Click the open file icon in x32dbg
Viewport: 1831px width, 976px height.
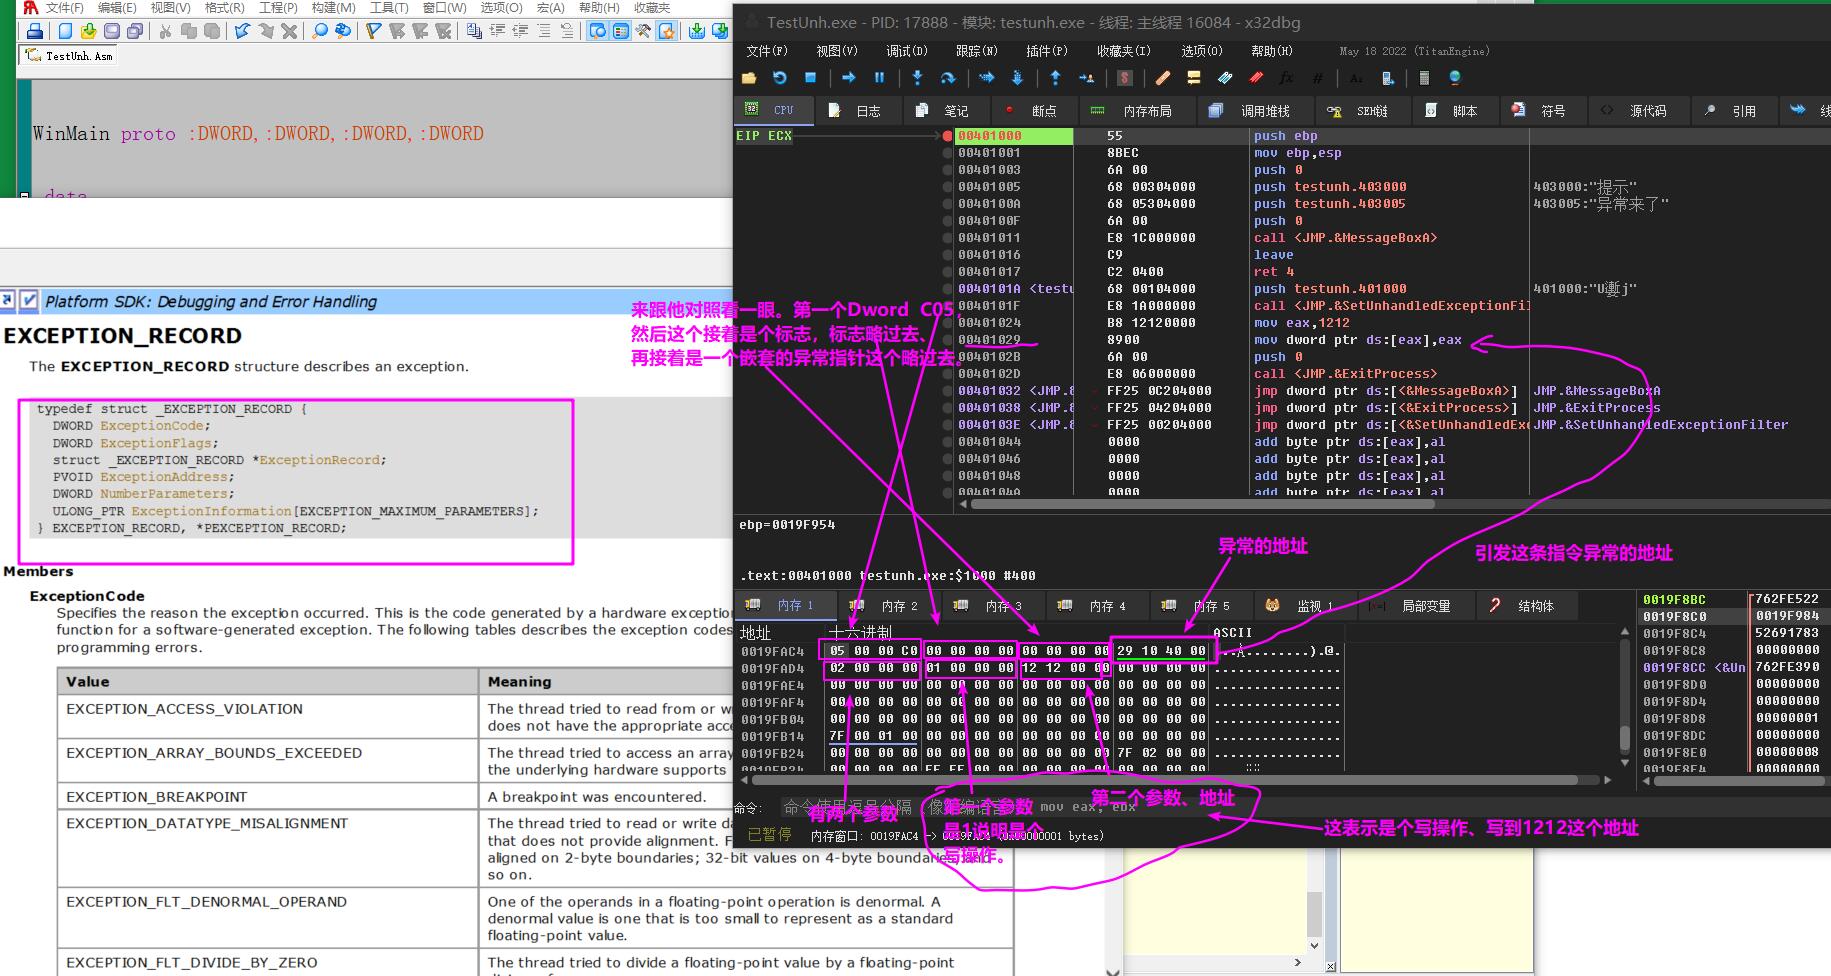tap(750, 78)
